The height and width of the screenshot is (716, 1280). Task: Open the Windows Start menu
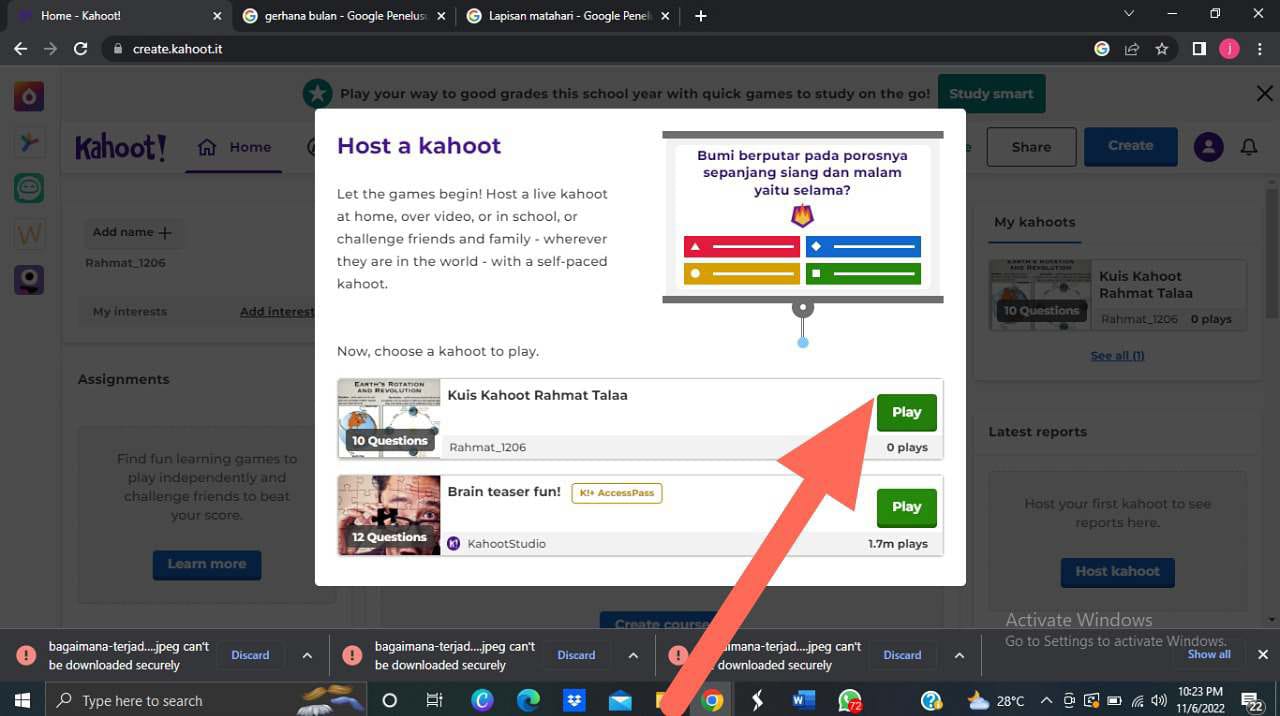(x=22, y=700)
